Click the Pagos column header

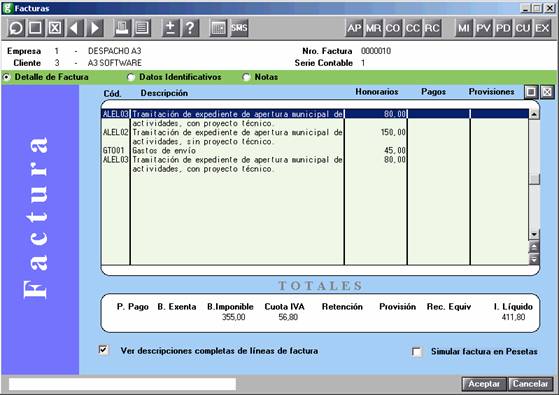pos(433,92)
